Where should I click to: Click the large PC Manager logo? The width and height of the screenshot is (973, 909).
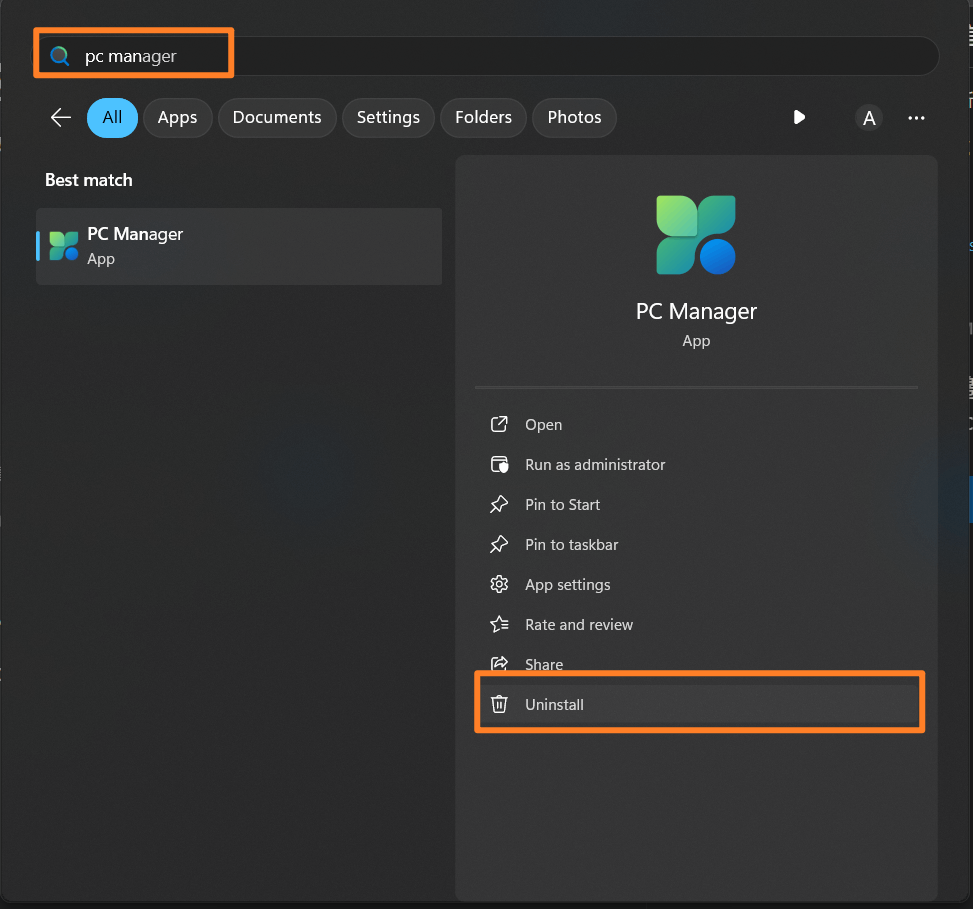(696, 235)
